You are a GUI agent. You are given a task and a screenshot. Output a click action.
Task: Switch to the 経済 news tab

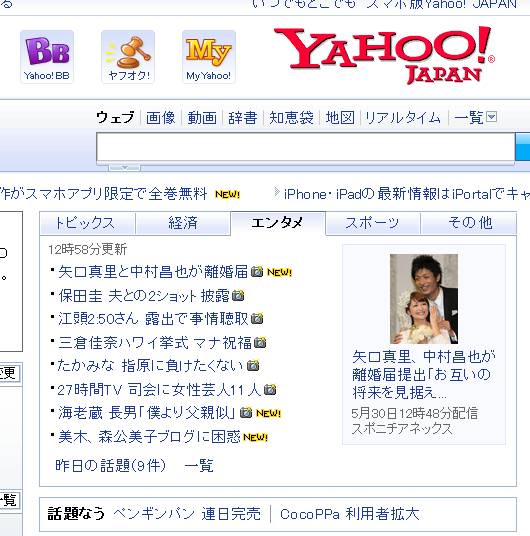[x=183, y=223]
